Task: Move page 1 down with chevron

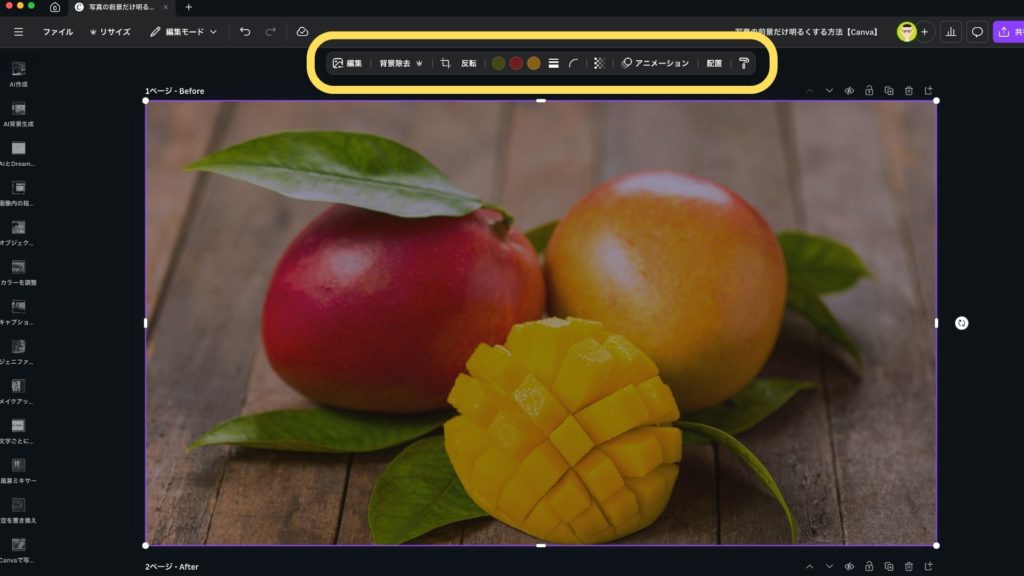Action: click(x=829, y=91)
